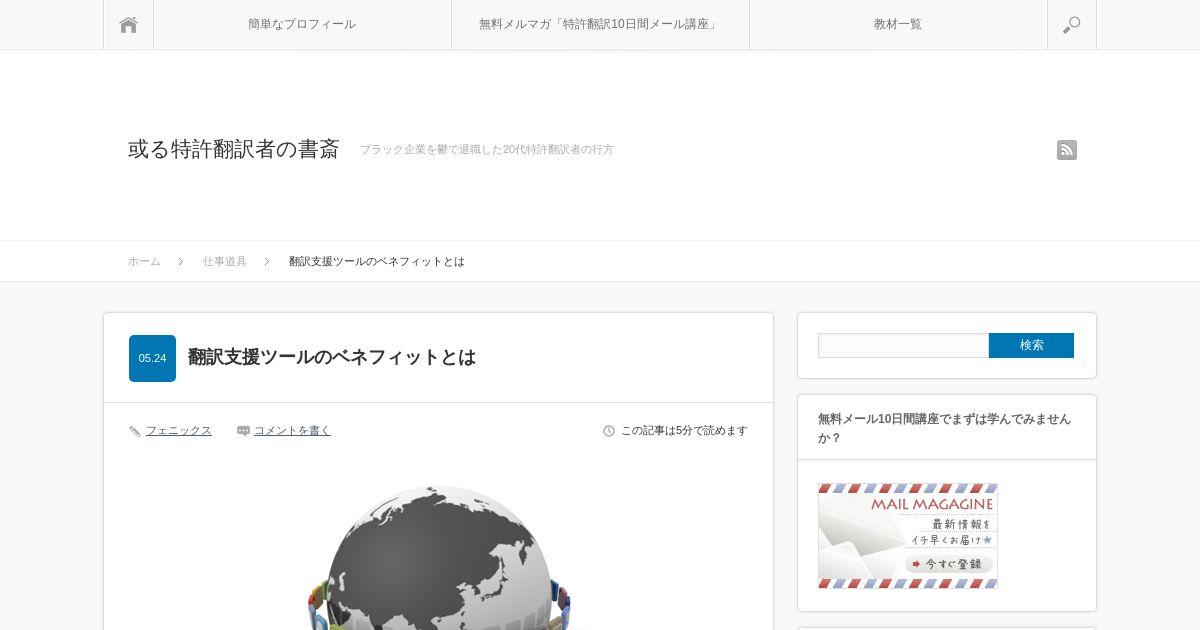Screen dimensions: 1200x630
Task: Select the current breadcrumb 翻訳支援ツールのベネフィットとは
Action: 377,261
